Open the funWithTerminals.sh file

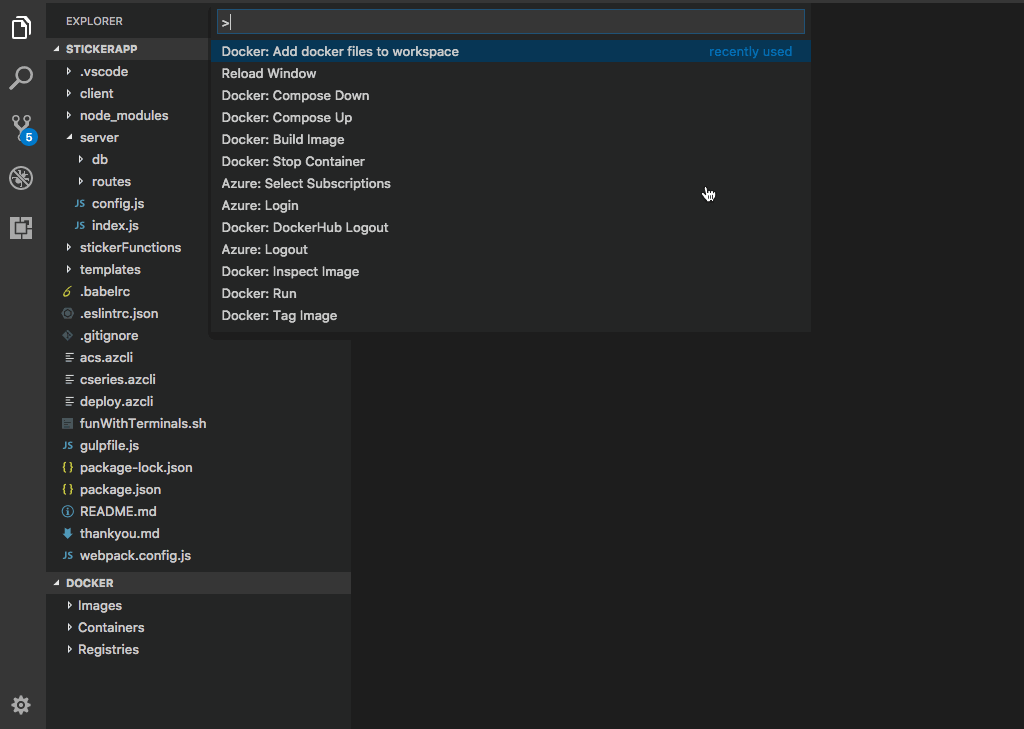tap(143, 424)
